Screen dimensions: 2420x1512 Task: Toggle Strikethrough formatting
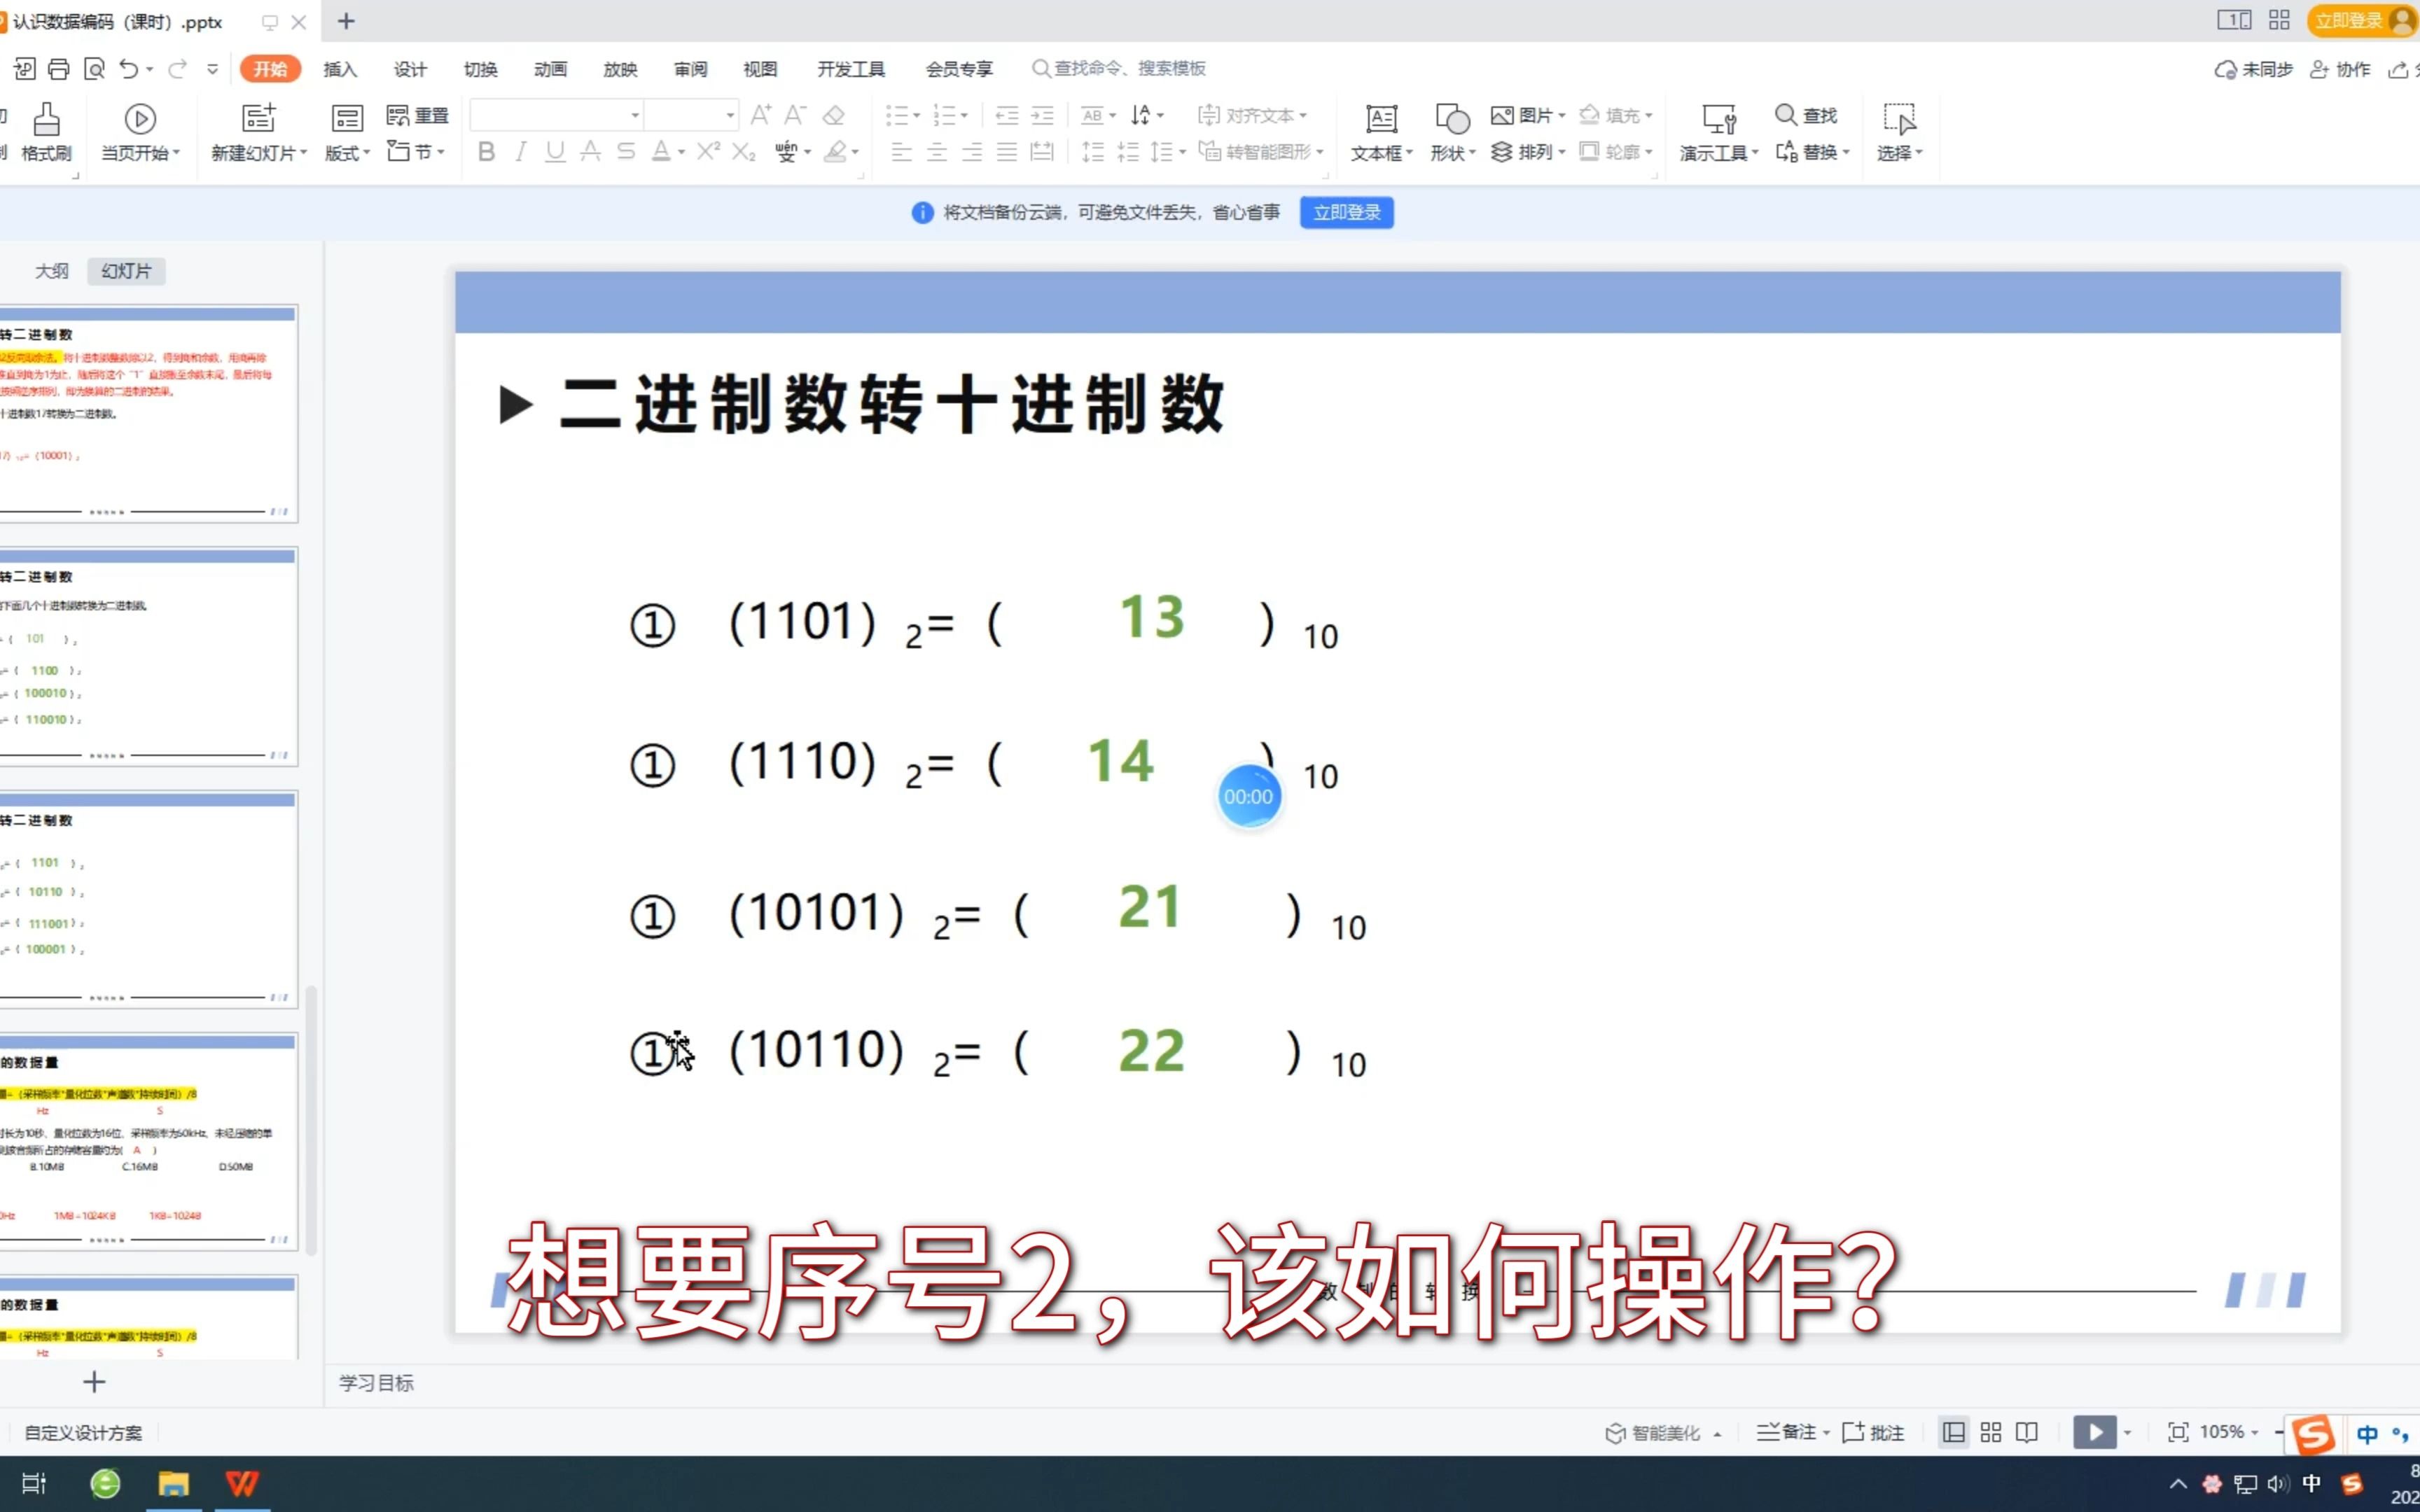[x=626, y=151]
